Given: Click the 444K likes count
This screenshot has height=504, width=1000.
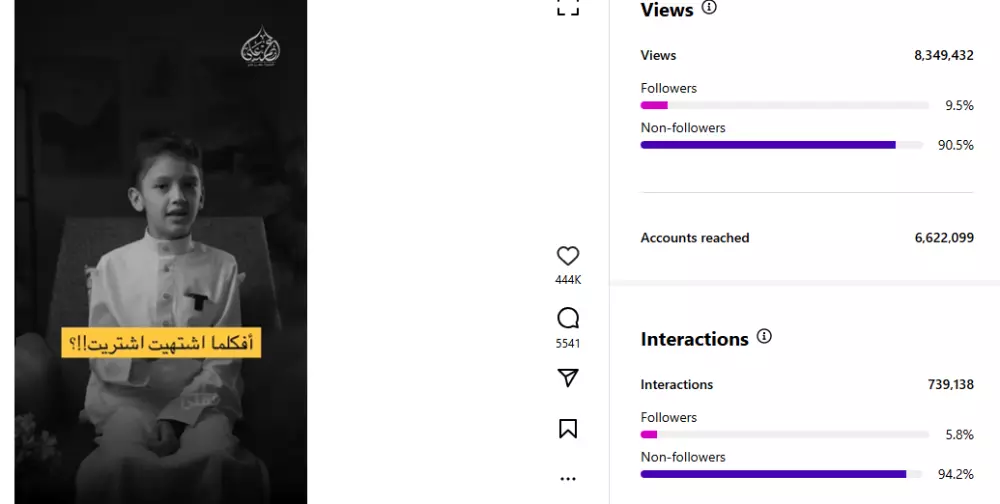Looking at the screenshot, I should pos(568,280).
